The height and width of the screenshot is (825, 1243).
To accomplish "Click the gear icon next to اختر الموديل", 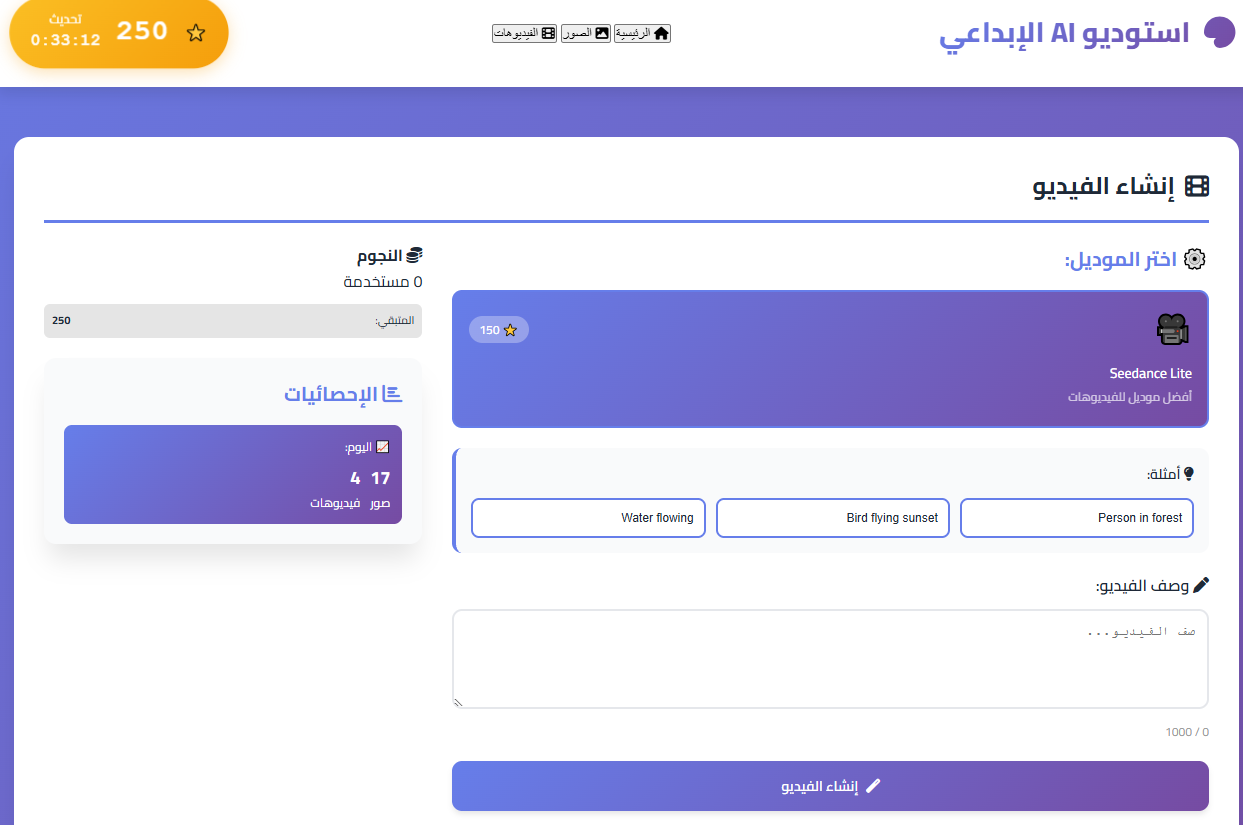I will point(1195,259).
